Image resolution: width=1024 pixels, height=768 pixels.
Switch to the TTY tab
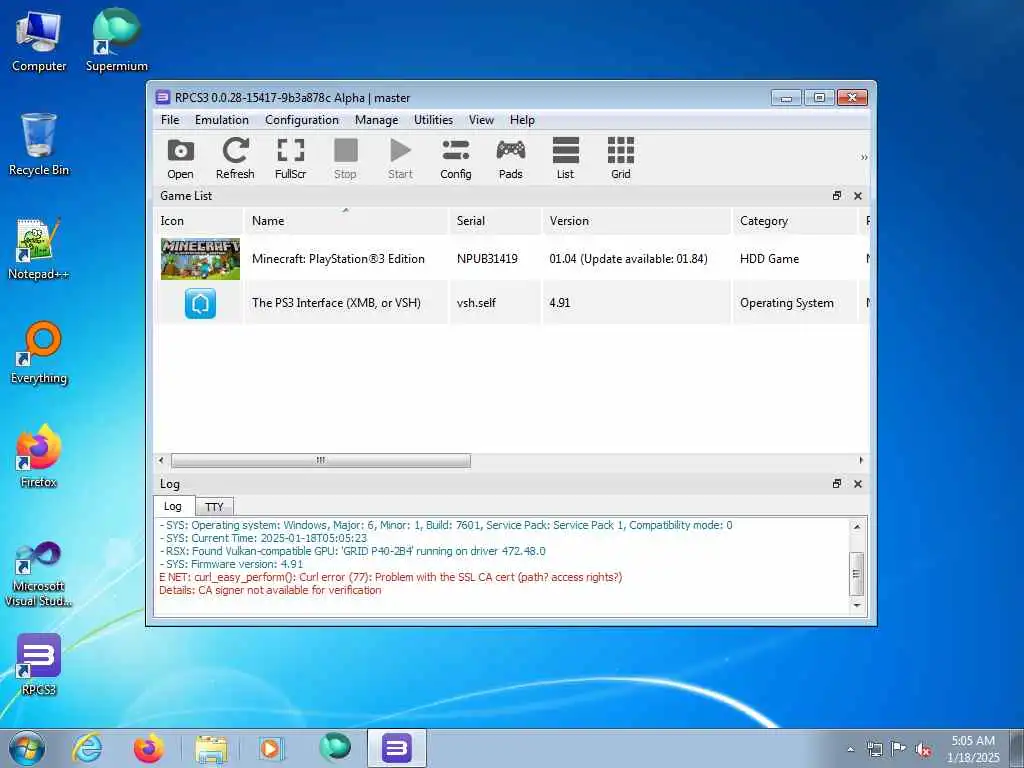214,507
